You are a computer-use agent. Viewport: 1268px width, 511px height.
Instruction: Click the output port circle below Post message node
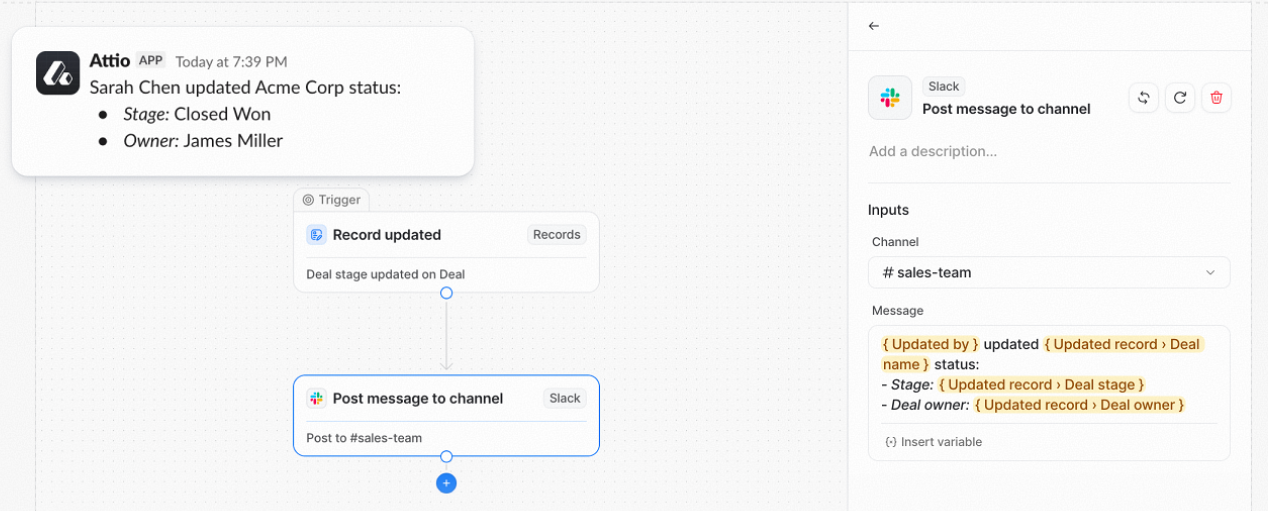447,456
